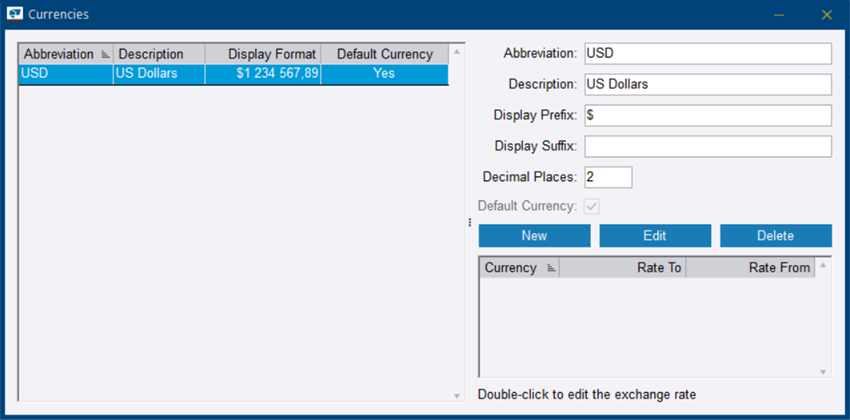Minimize the Currencies window

coord(779,14)
